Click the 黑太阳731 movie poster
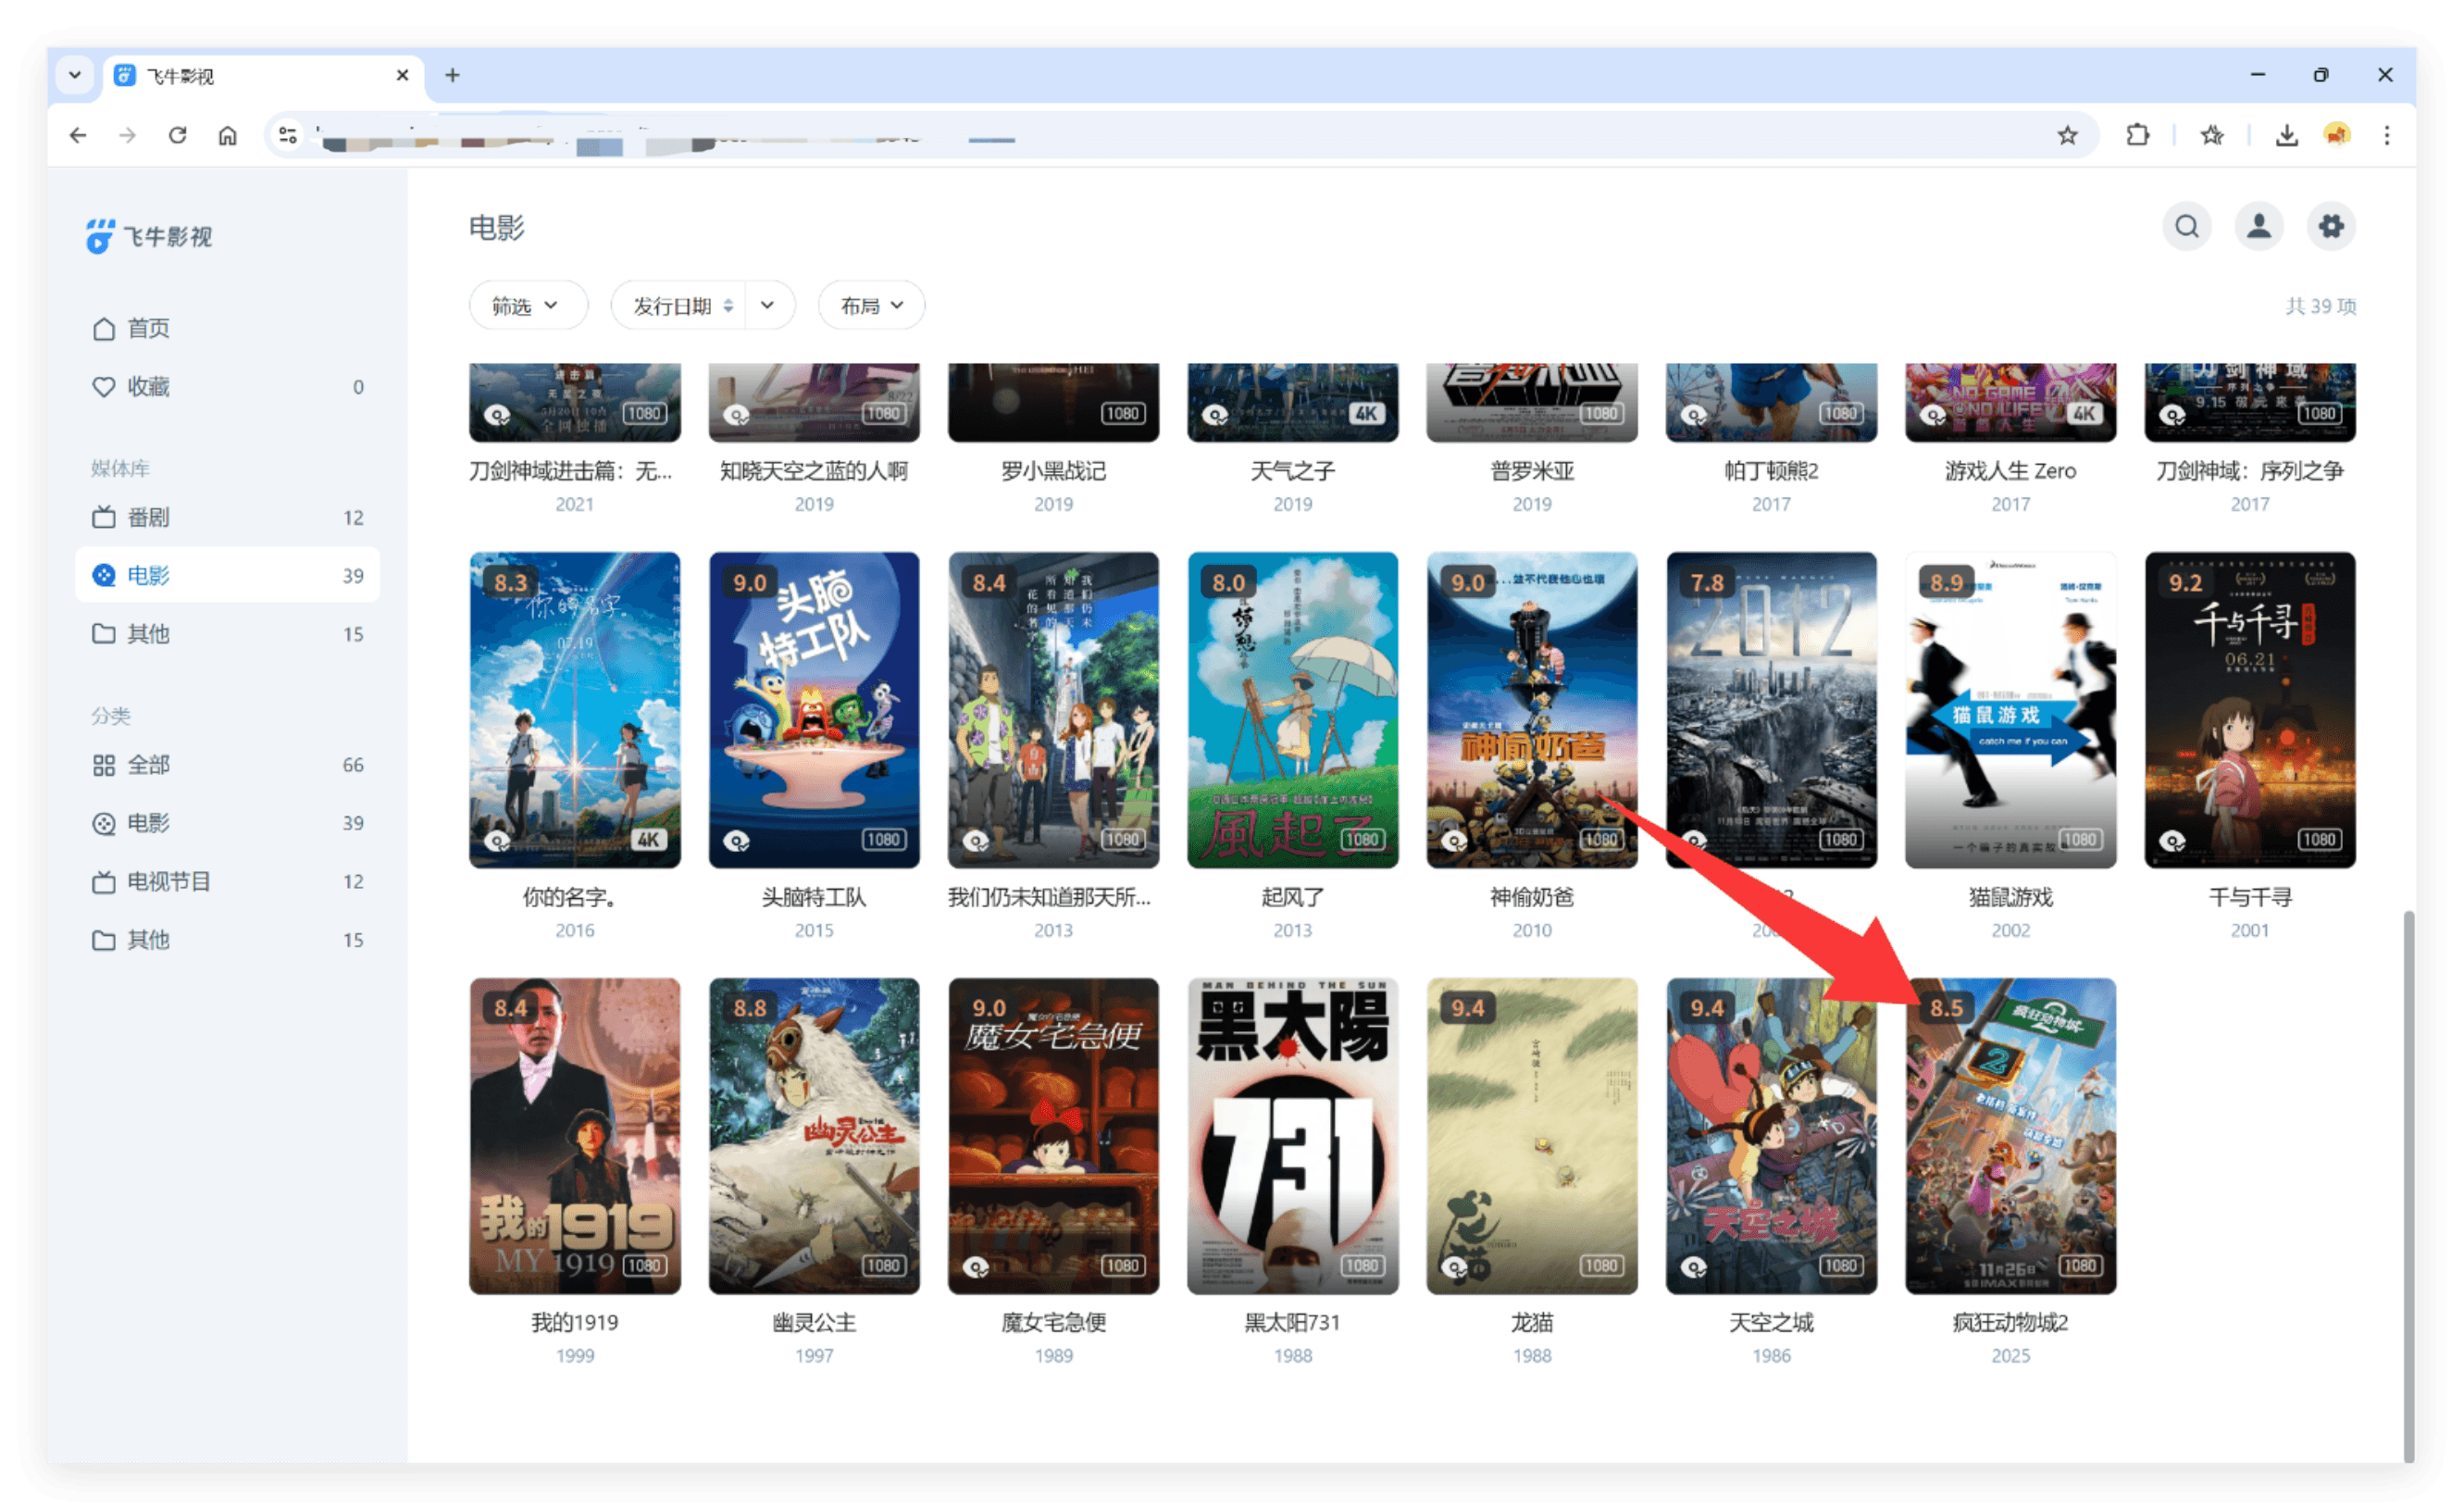The width and height of the screenshot is (2464, 1509). (x=1292, y=1135)
